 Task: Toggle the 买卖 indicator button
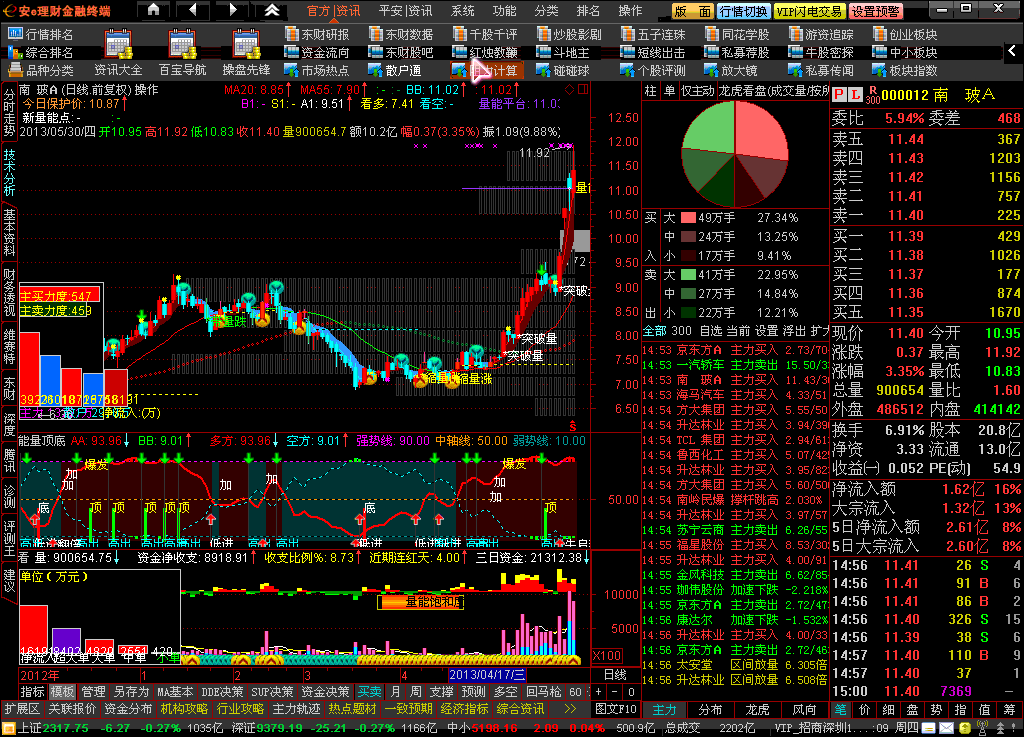click(x=370, y=692)
